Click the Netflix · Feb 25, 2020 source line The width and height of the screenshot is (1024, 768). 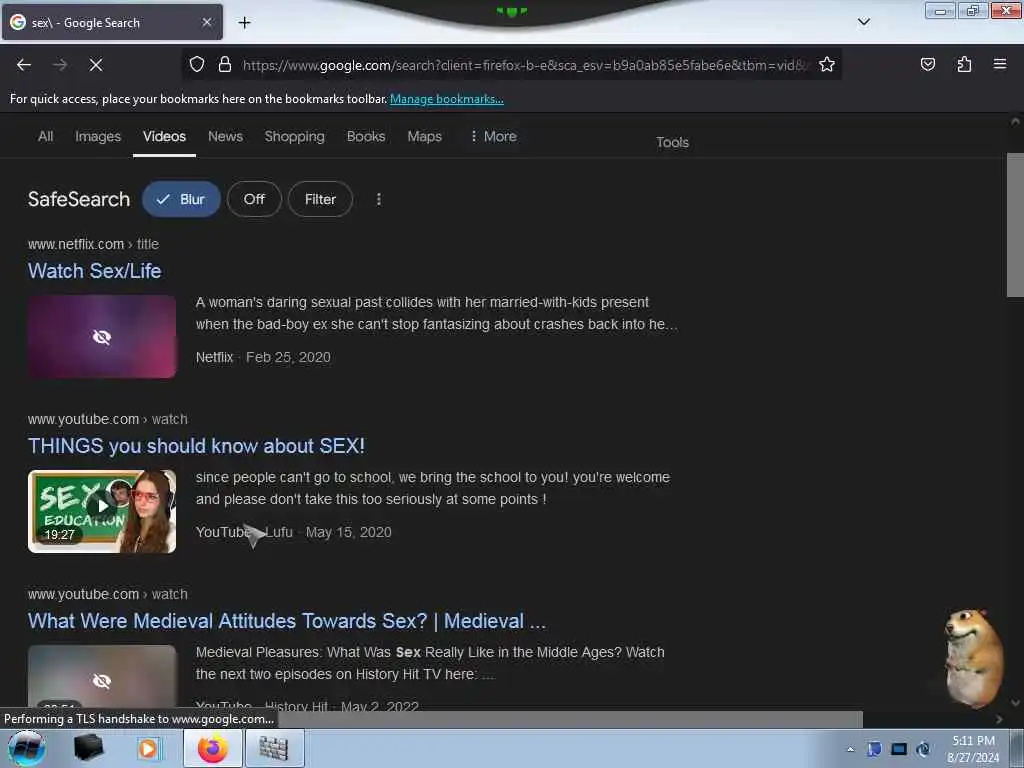point(263,357)
